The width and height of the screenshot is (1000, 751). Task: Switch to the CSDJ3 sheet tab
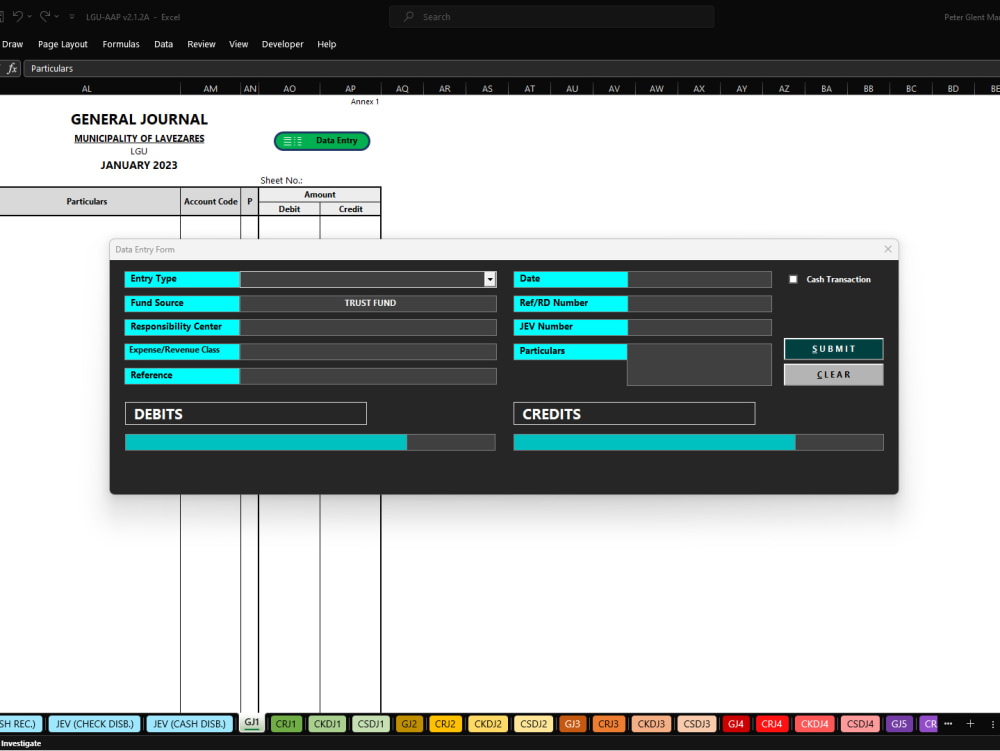[x=696, y=724]
